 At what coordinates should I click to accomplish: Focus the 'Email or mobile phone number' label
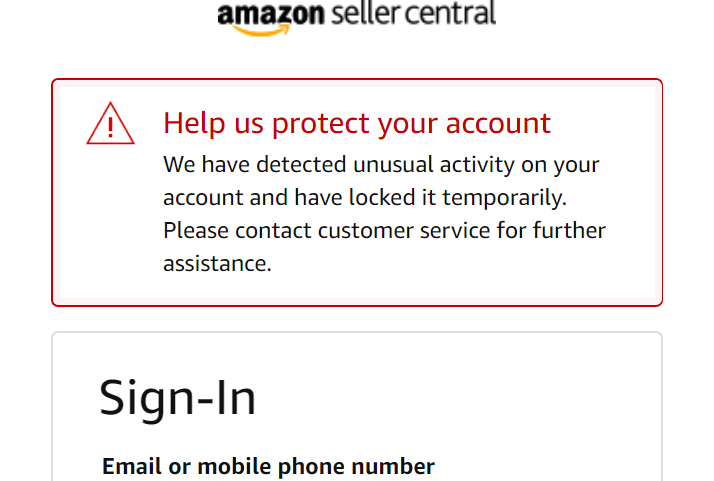tap(268, 466)
